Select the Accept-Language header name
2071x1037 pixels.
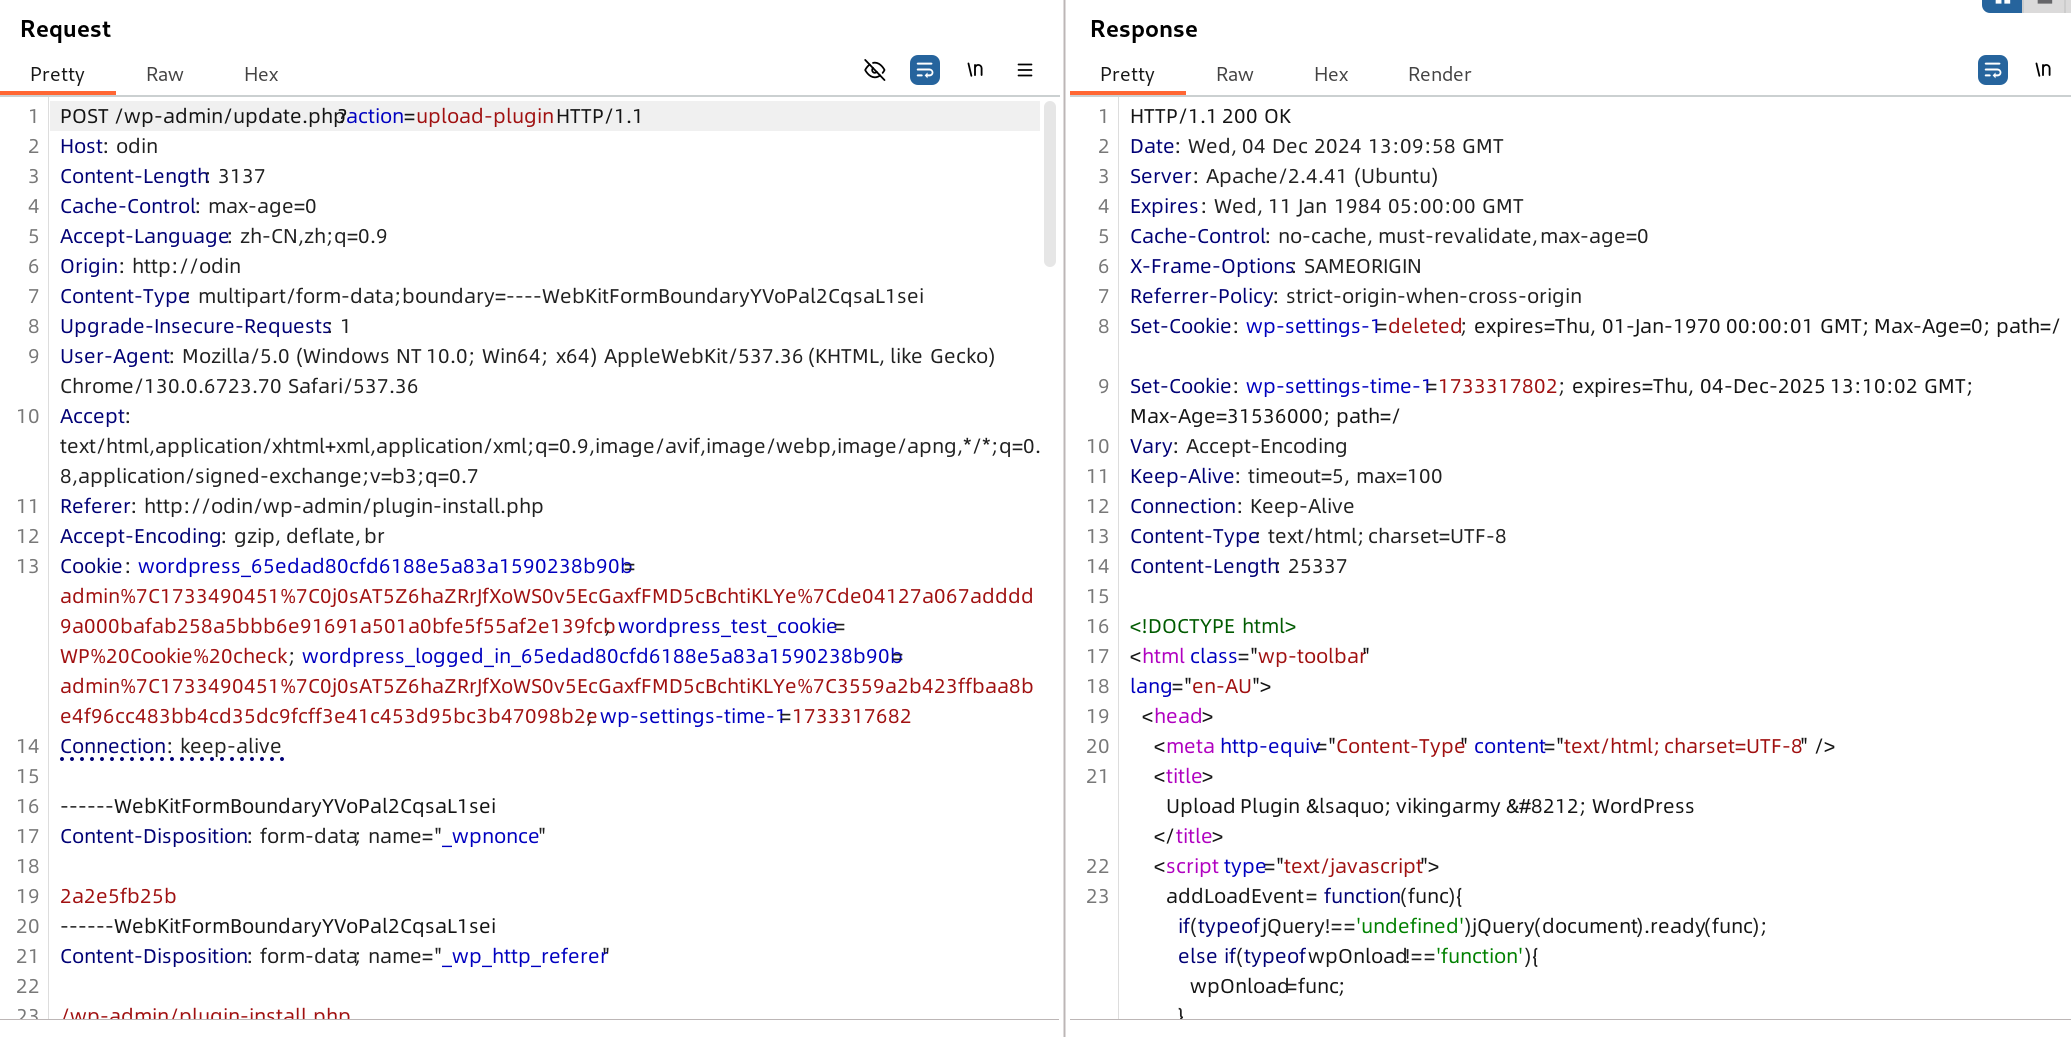[x=145, y=236]
